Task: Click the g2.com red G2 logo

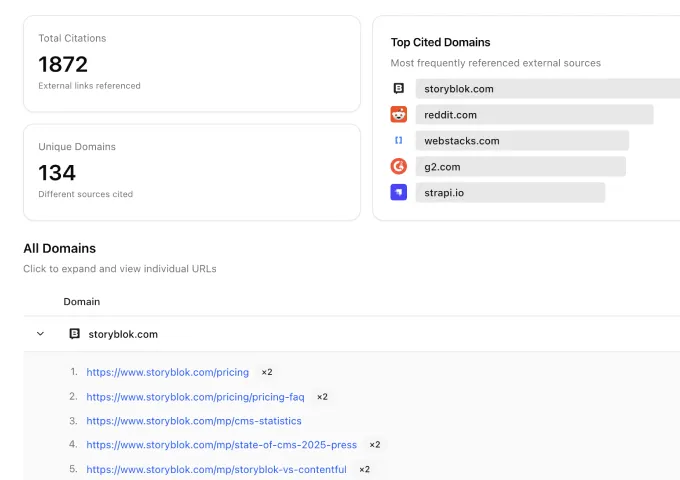Action: point(399,167)
